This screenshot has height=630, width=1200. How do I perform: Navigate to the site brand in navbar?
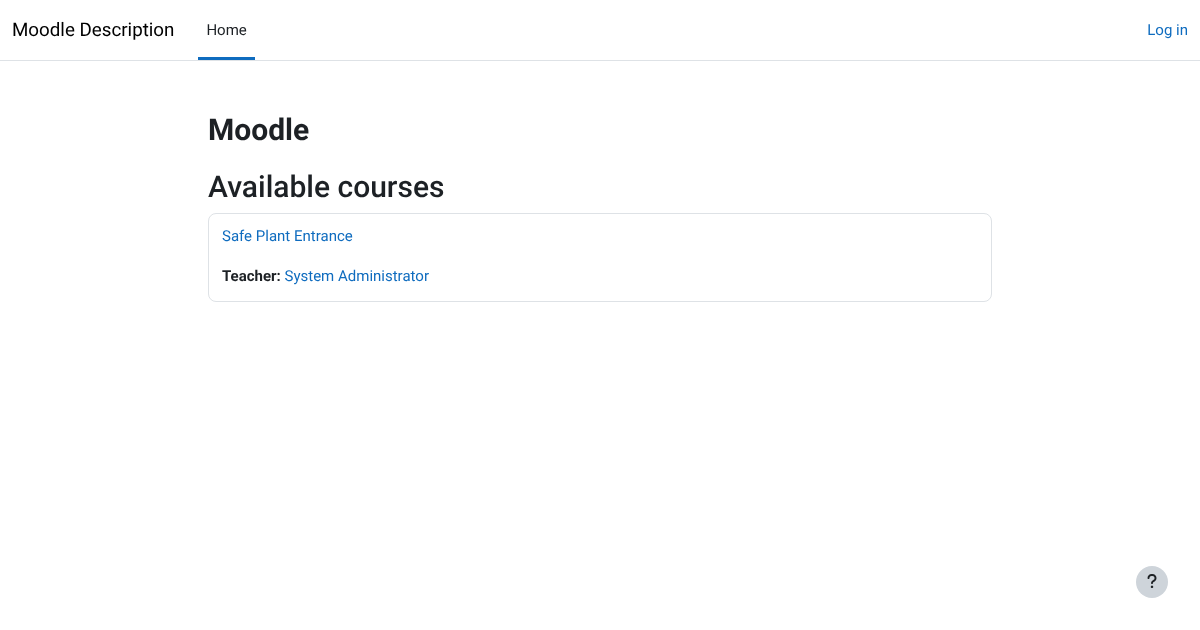tap(93, 30)
